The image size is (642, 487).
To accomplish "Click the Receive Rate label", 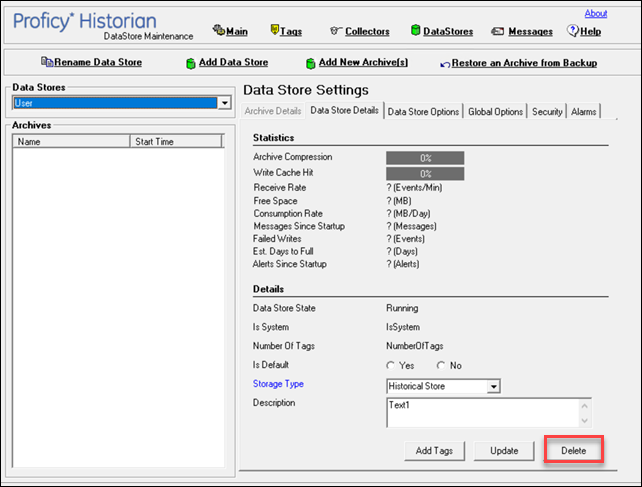I will pyautogui.click(x=280, y=188).
